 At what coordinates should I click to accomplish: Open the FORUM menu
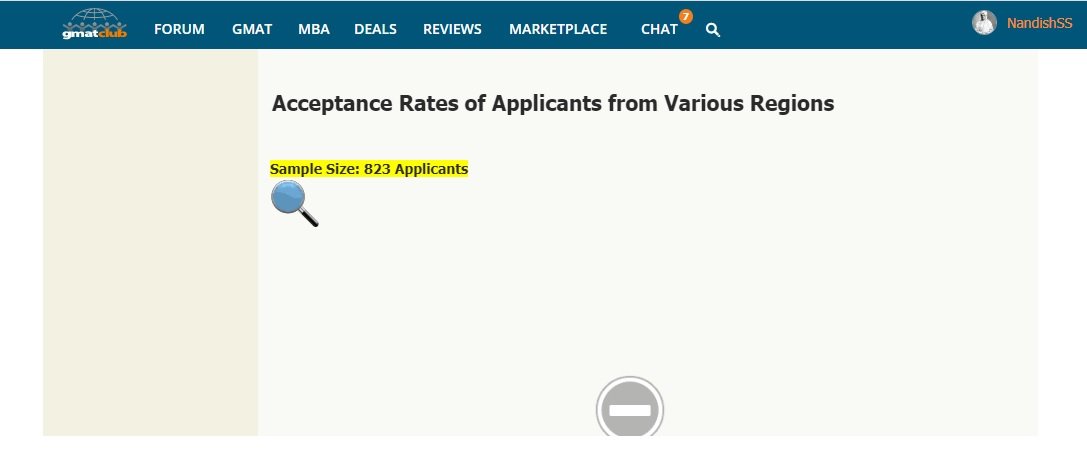click(179, 29)
